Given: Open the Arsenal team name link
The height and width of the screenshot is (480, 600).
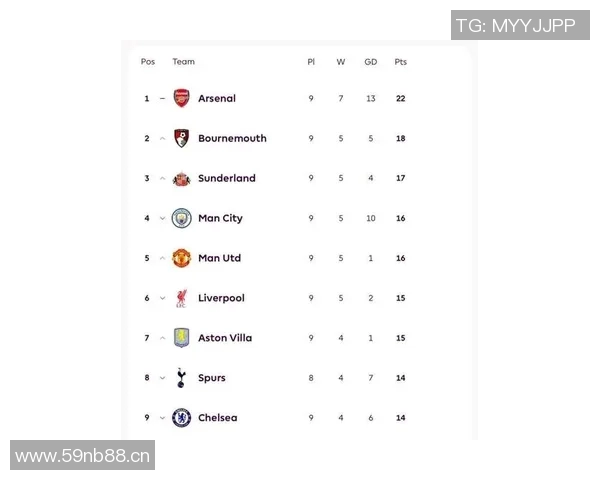Looking at the screenshot, I should (x=217, y=98).
